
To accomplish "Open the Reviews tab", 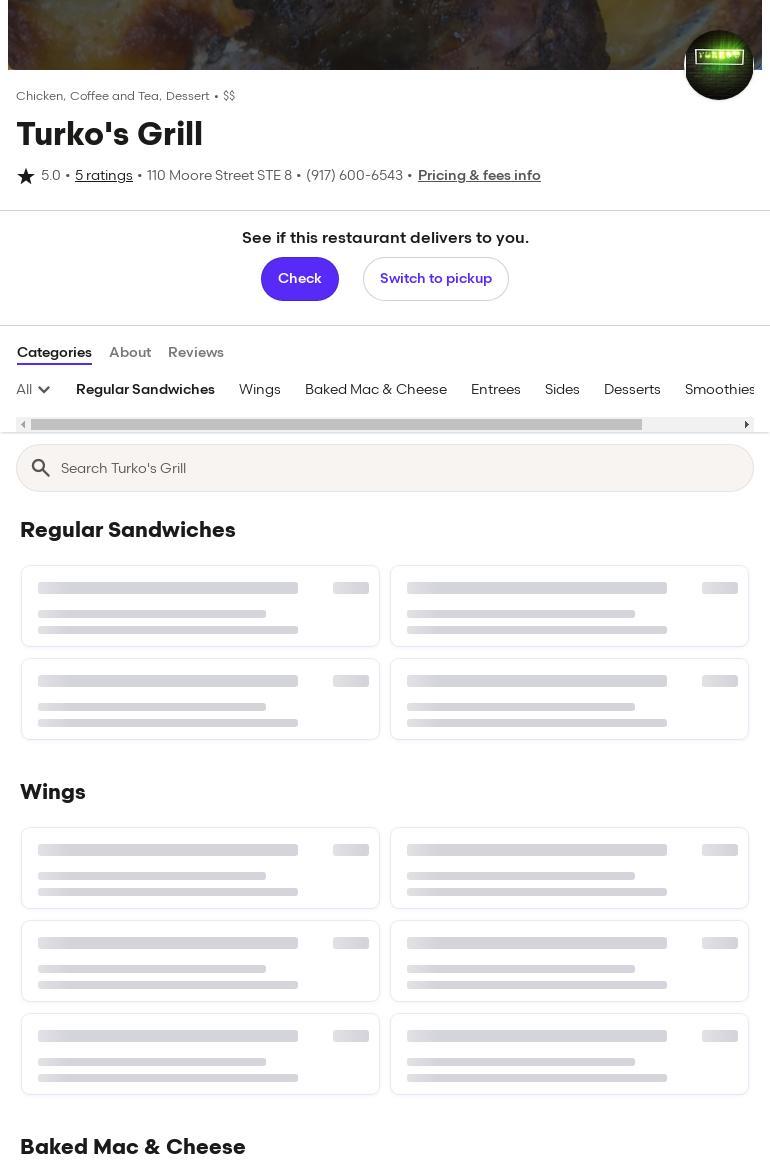I will click(x=196, y=352).
